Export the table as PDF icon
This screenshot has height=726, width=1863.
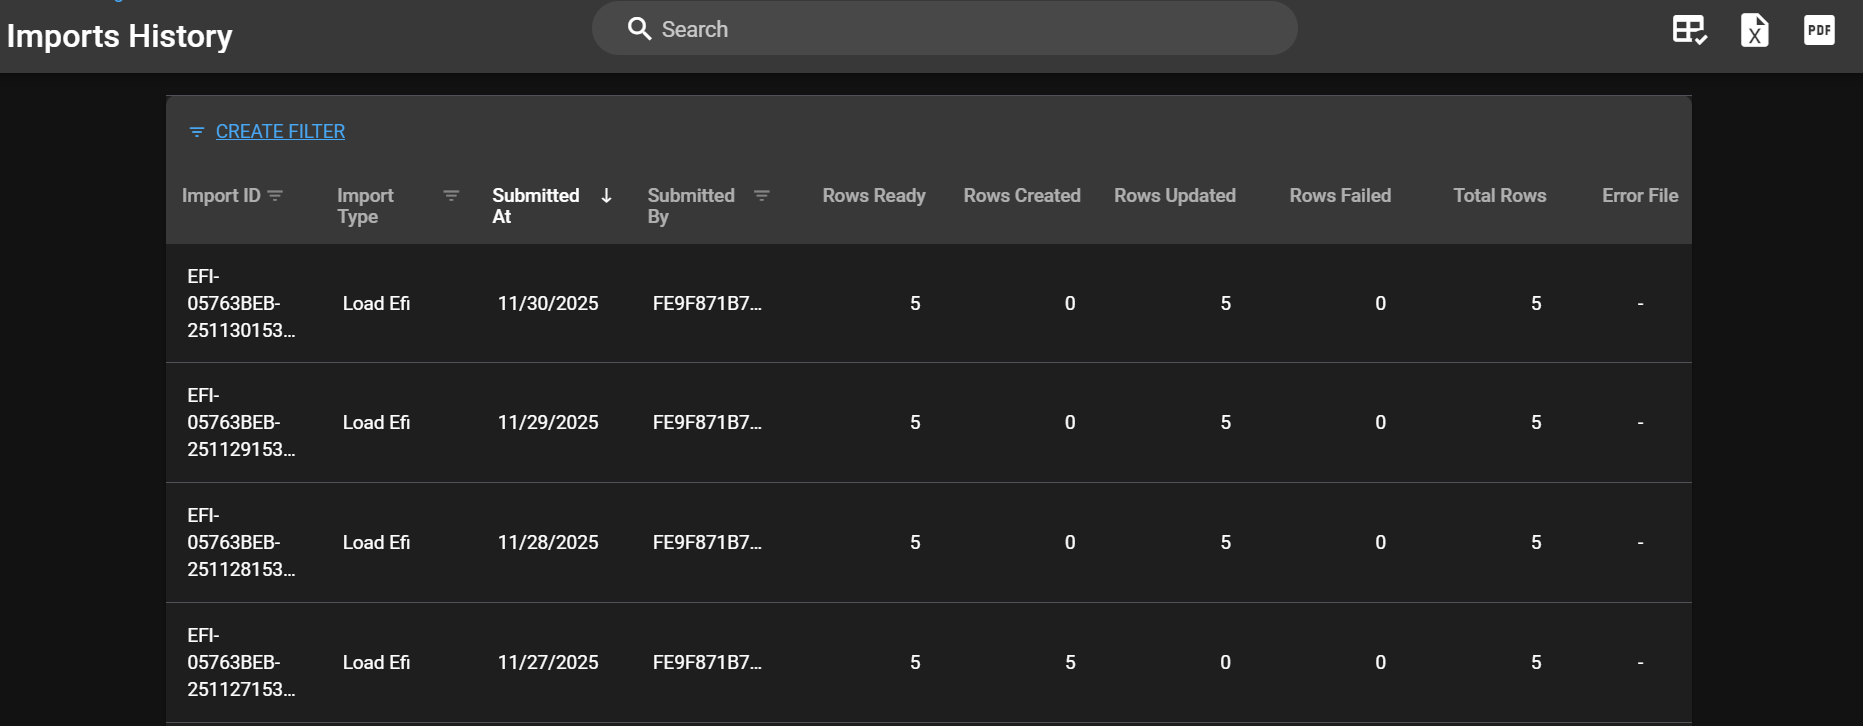click(1819, 30)
